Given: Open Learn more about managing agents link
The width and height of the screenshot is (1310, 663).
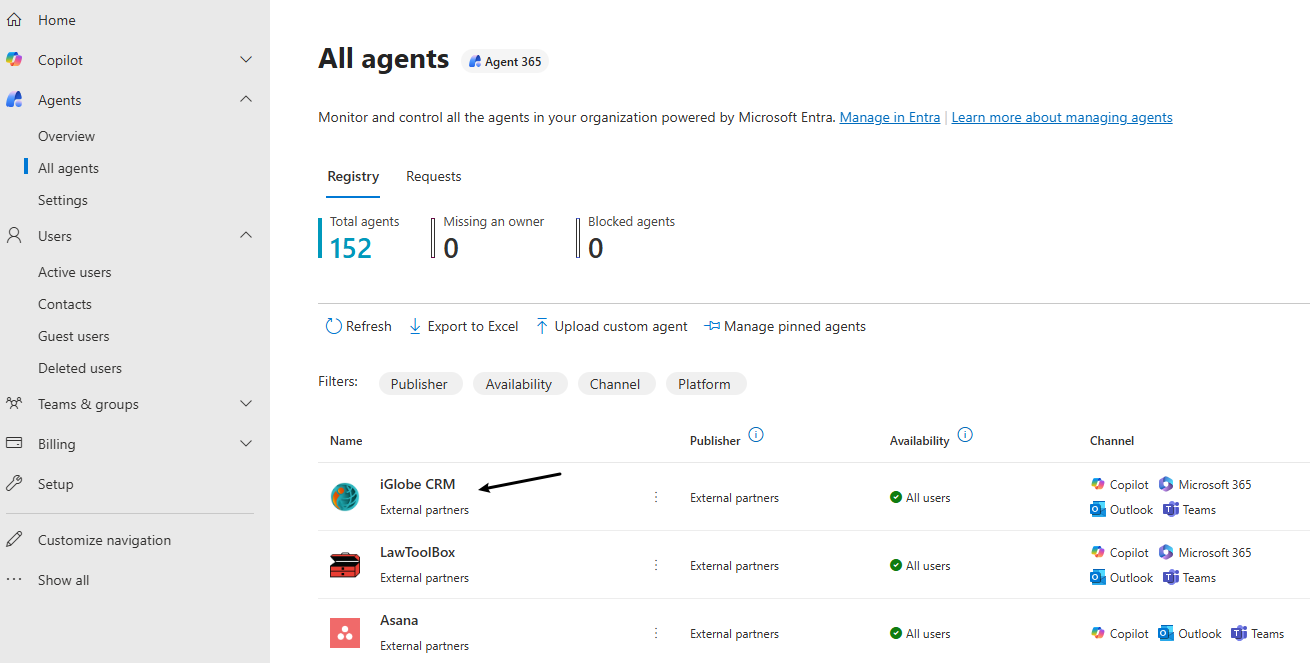Looking at the screenshot, I should (1062, 117).
